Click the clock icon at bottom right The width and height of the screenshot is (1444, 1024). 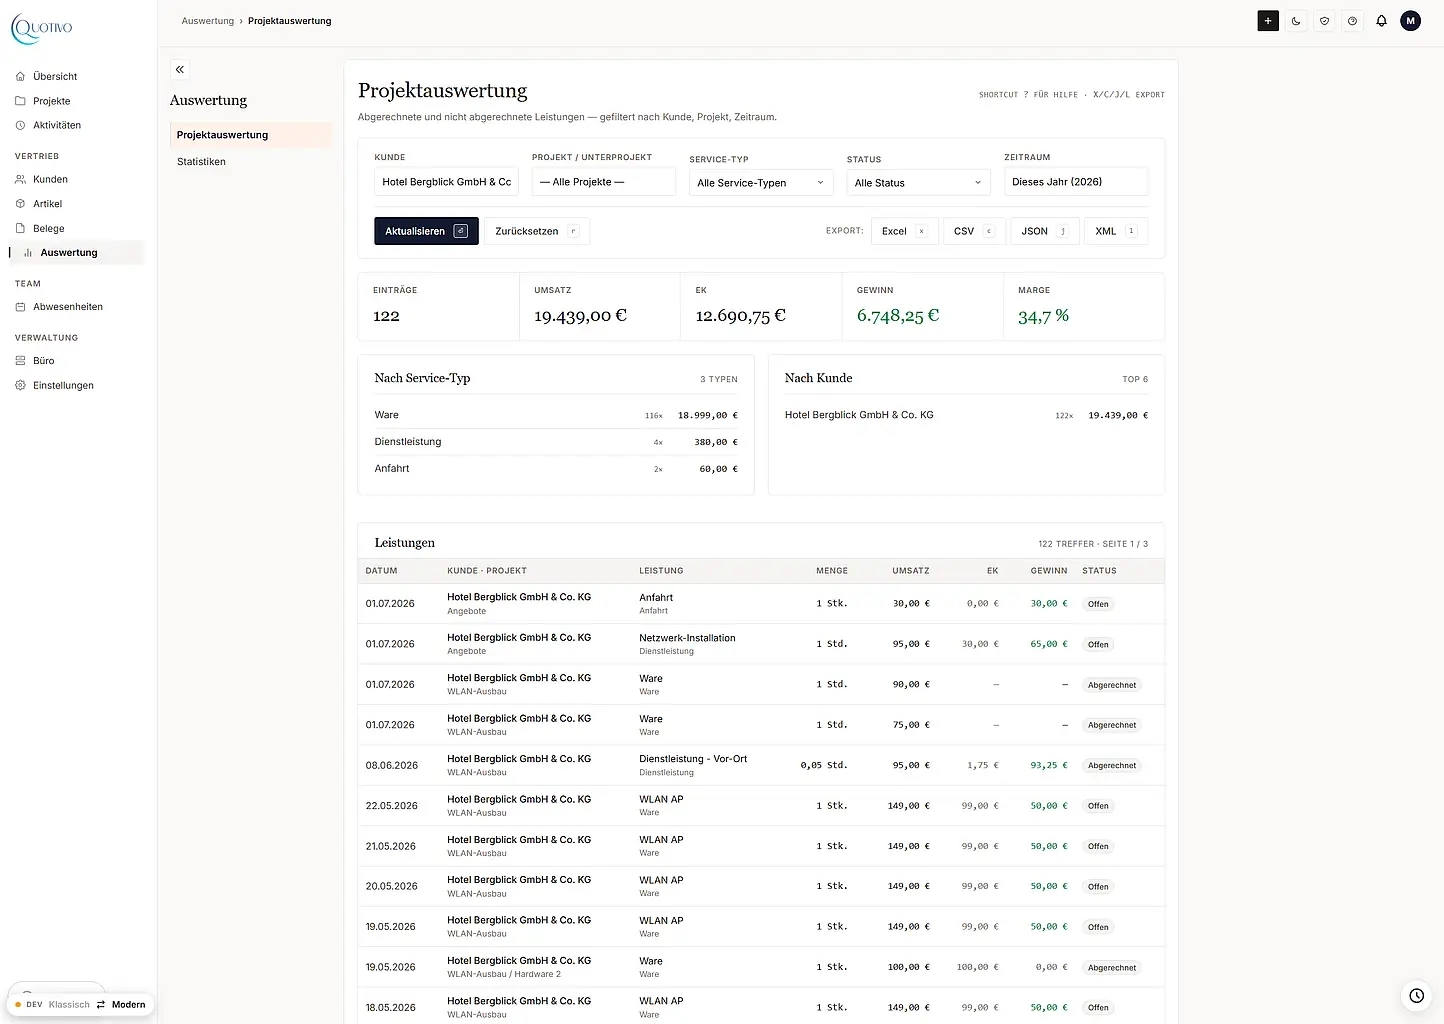pos(1417,995)
